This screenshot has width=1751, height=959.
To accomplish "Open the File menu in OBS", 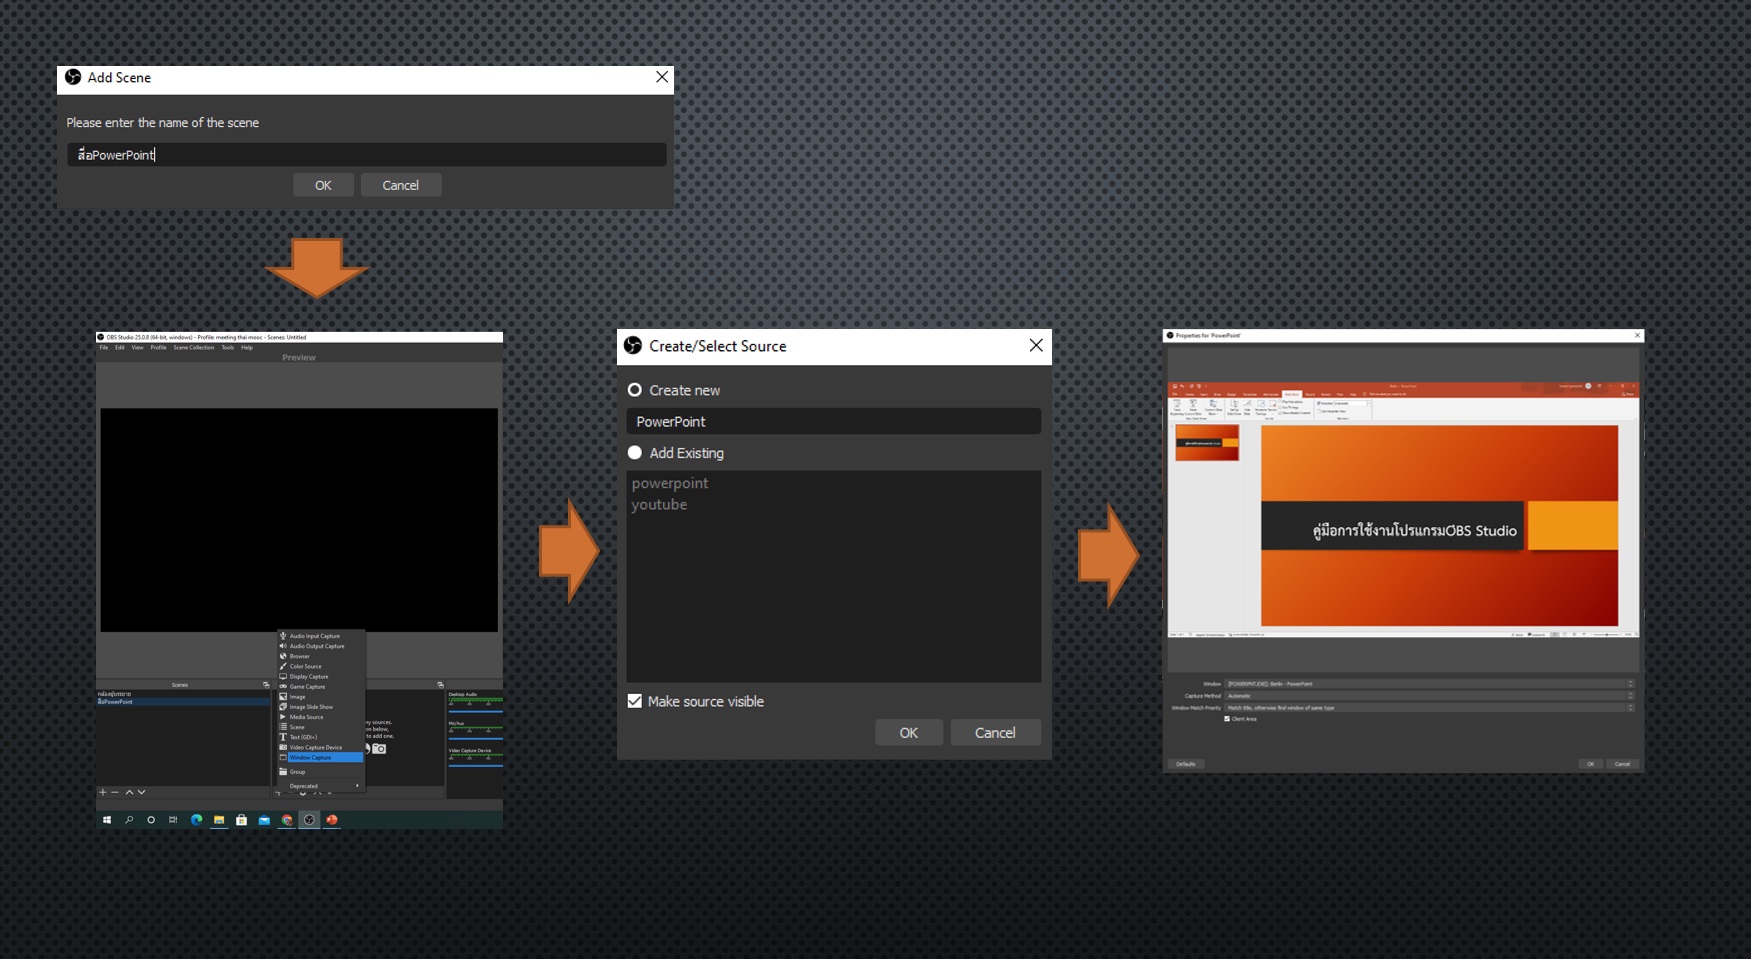I will pyautogui.click(x=103, y=347).
